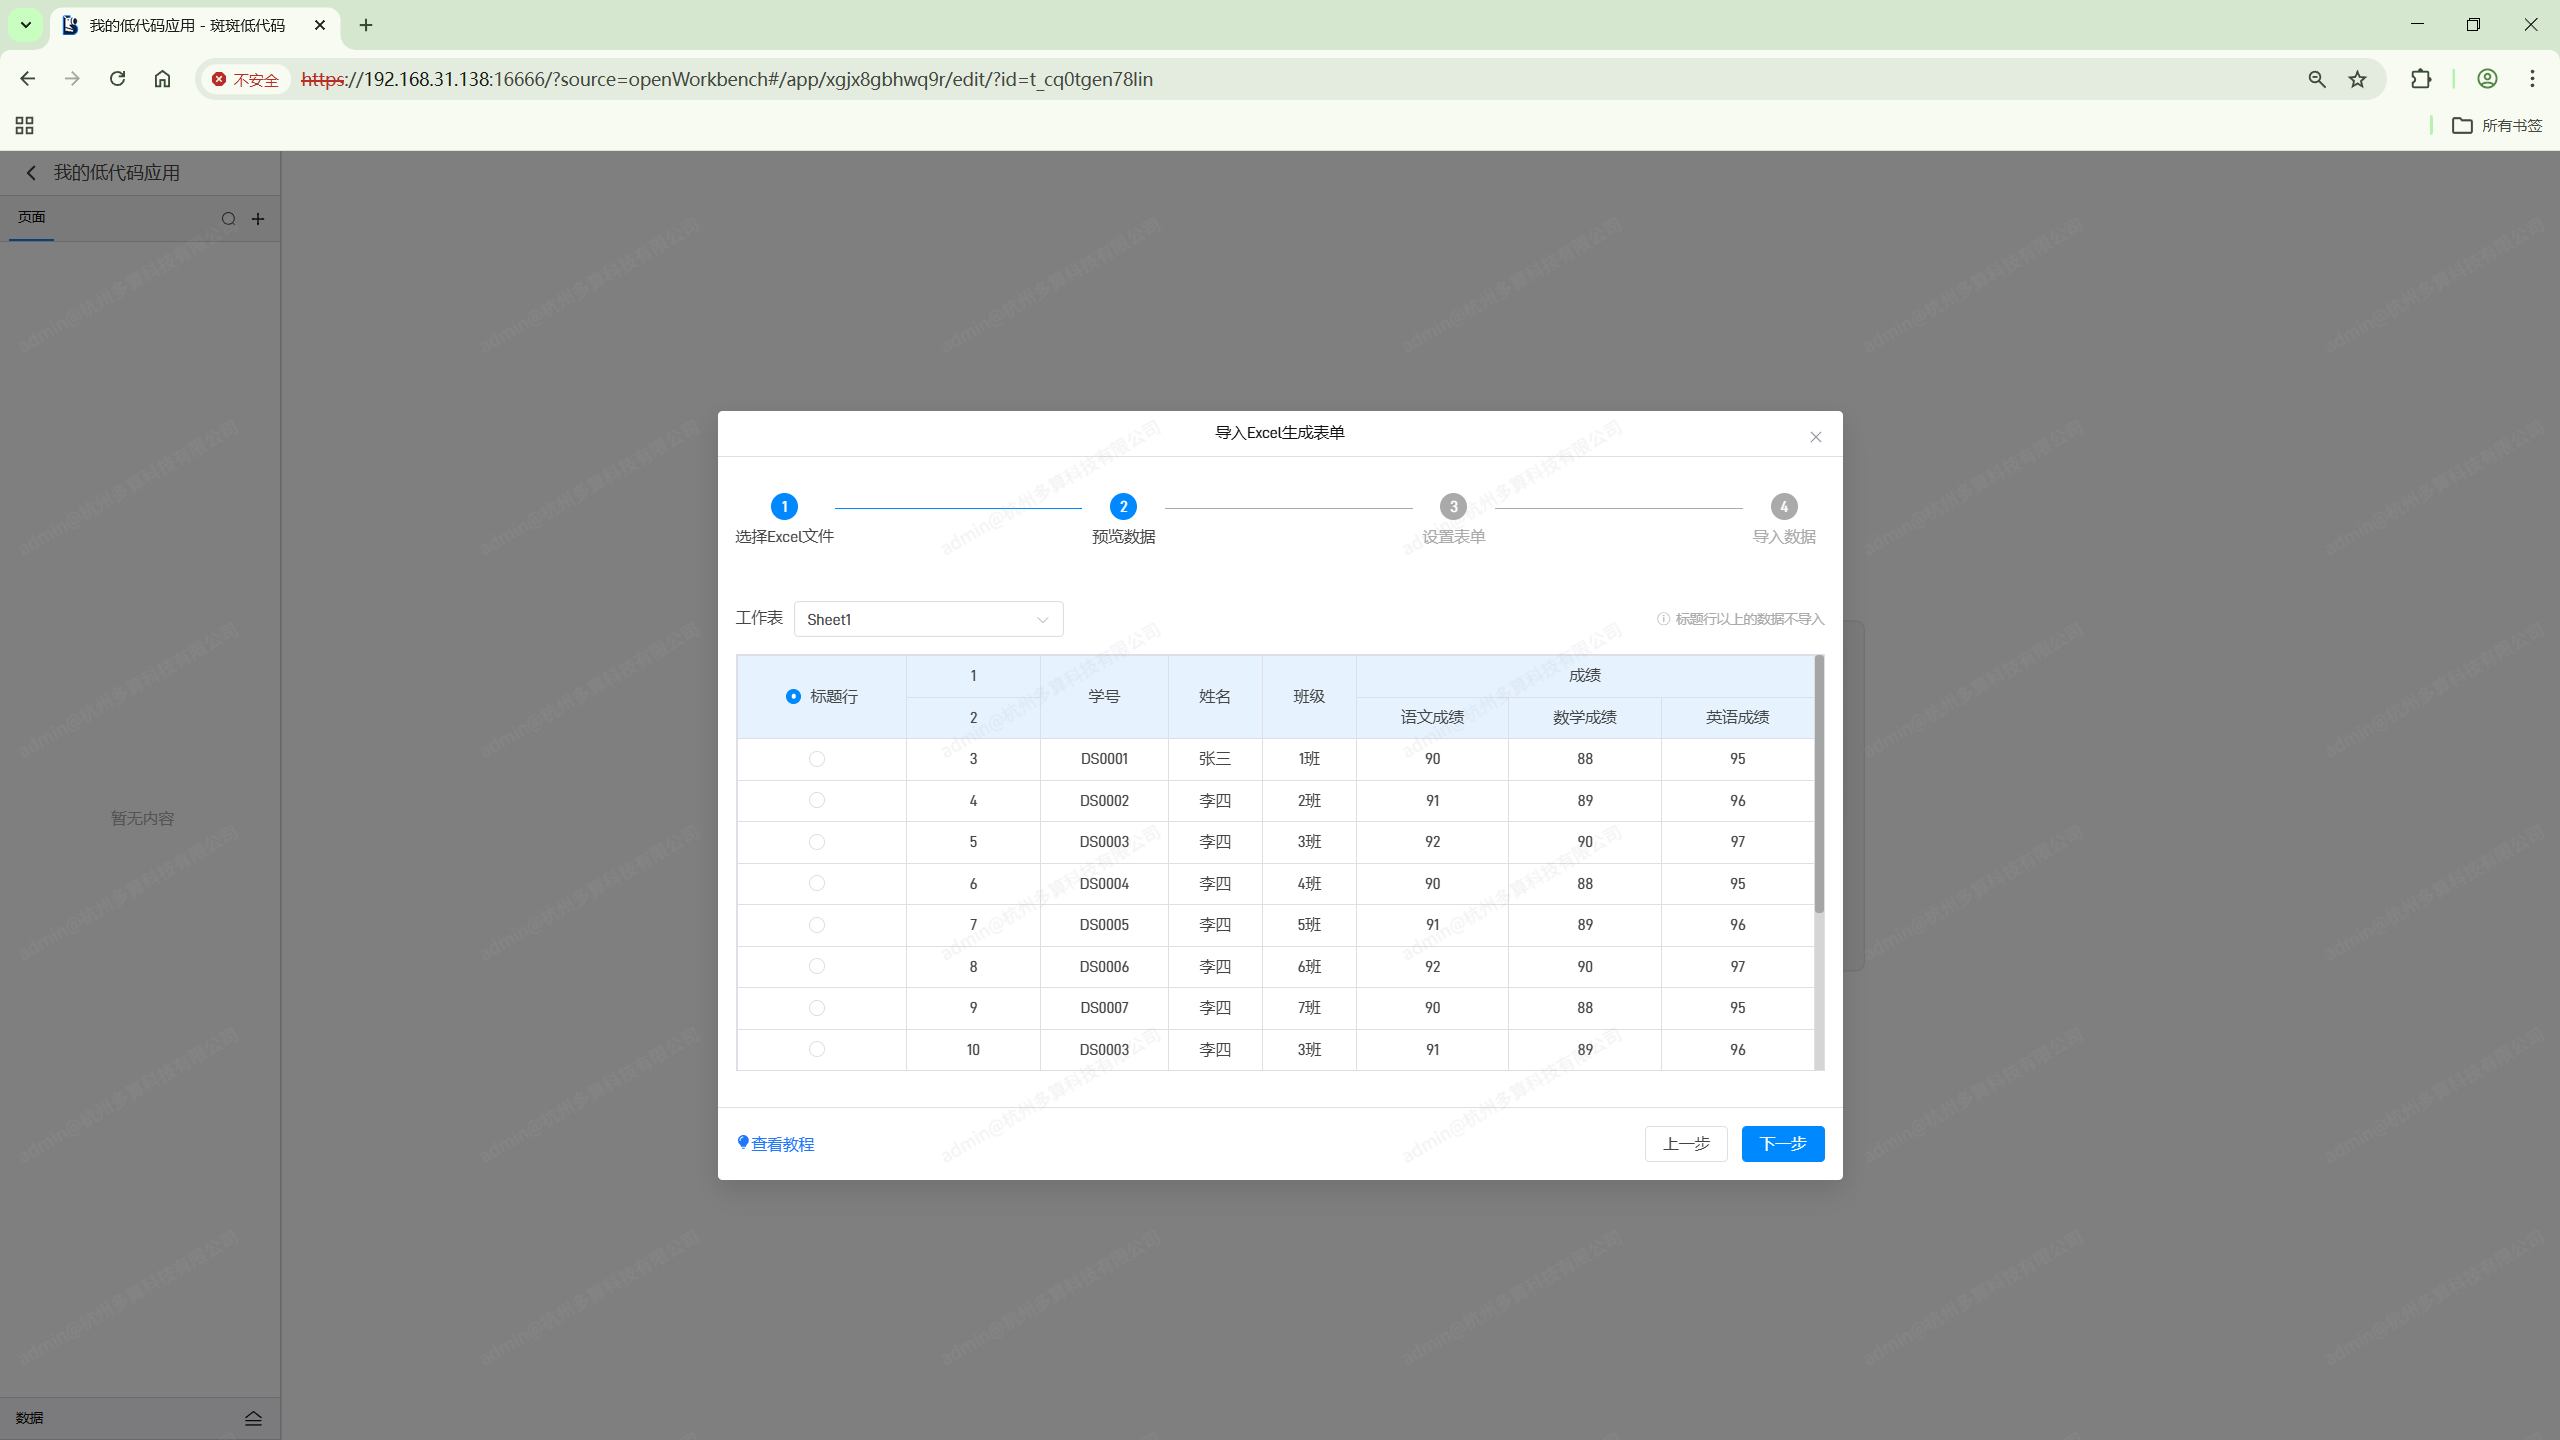Open the tab search chevron dropdown
Viewport: 2560px width, 1440px height.
(26, 25)
